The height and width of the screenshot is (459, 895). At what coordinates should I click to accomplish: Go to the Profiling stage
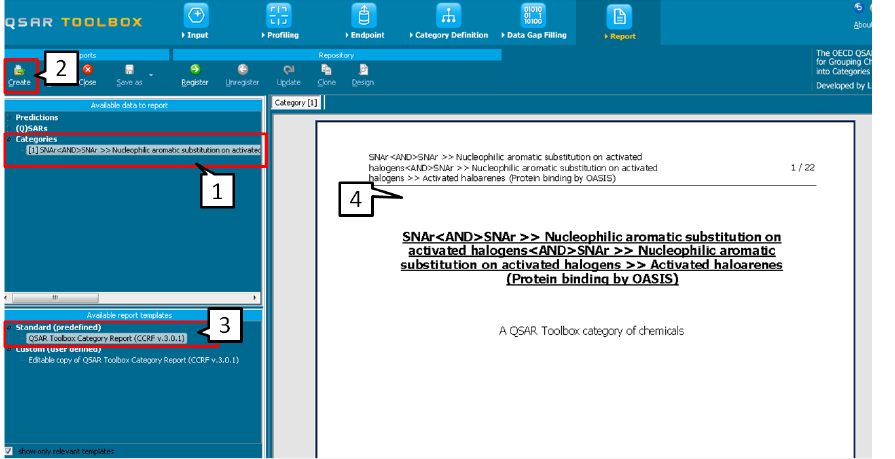coord(279,21)
